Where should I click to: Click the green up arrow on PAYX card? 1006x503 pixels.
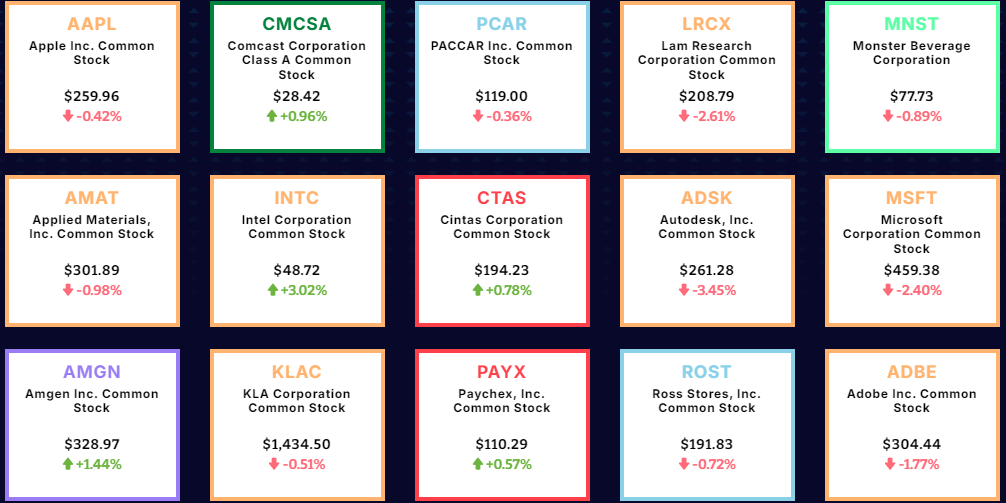pyautogui.click(x=478, y=464)
